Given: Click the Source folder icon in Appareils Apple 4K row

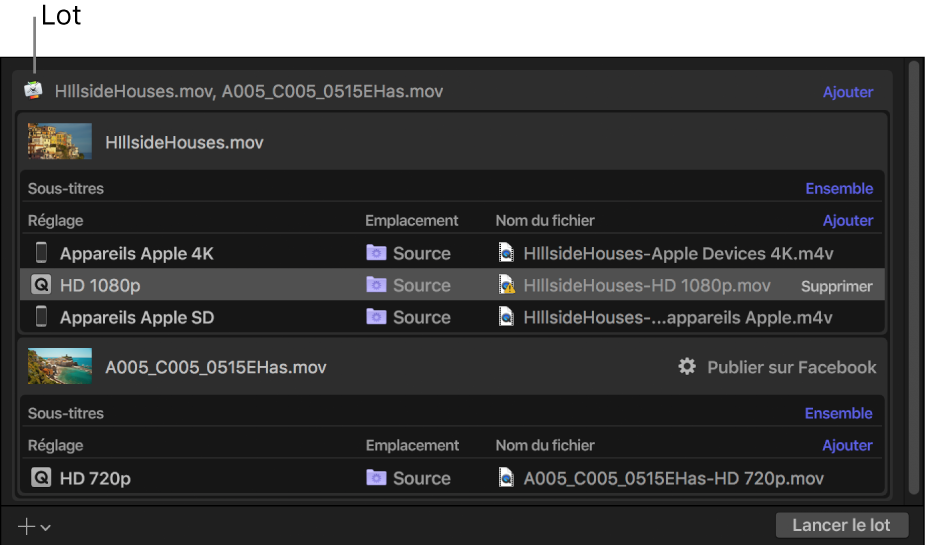Looking at the screenshot, I should coord(376,253).
